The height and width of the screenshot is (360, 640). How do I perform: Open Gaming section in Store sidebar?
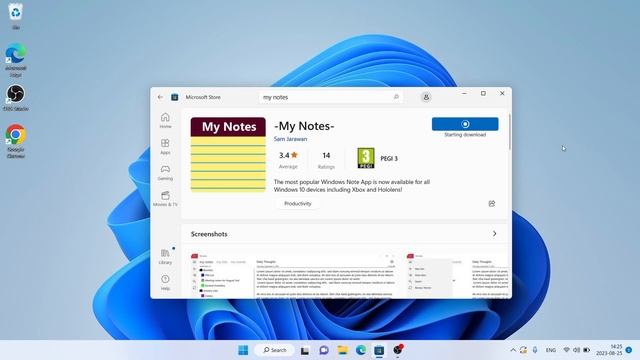[x=165, y=173]
